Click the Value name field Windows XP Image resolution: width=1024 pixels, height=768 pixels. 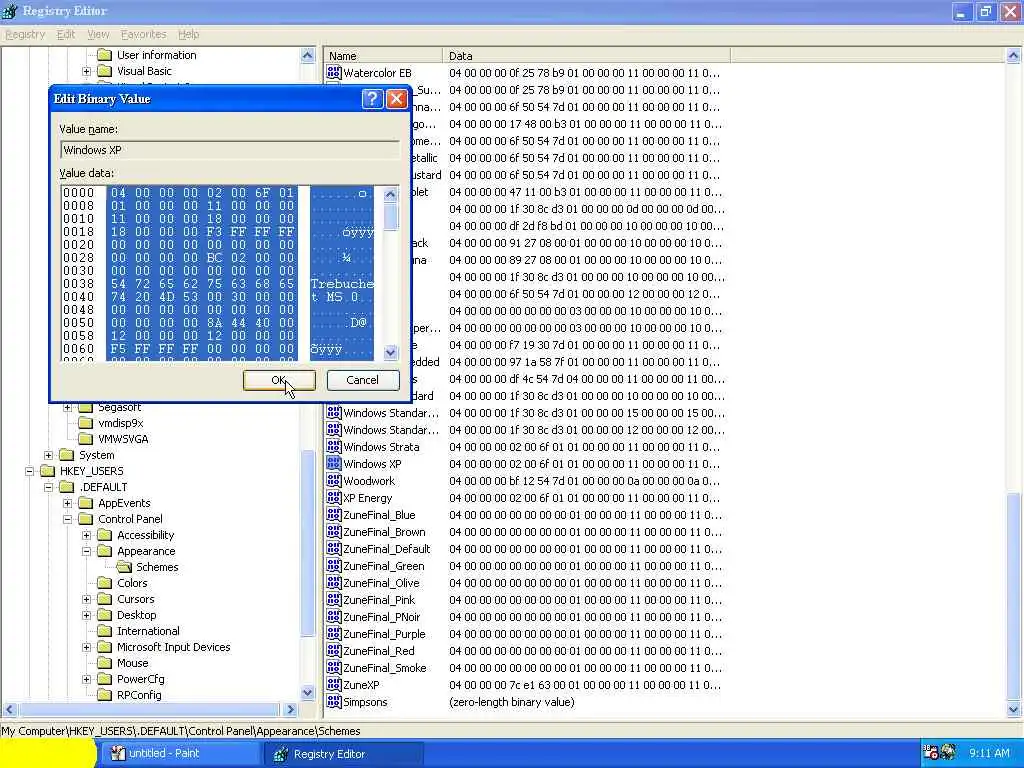(x=230, y=150)
